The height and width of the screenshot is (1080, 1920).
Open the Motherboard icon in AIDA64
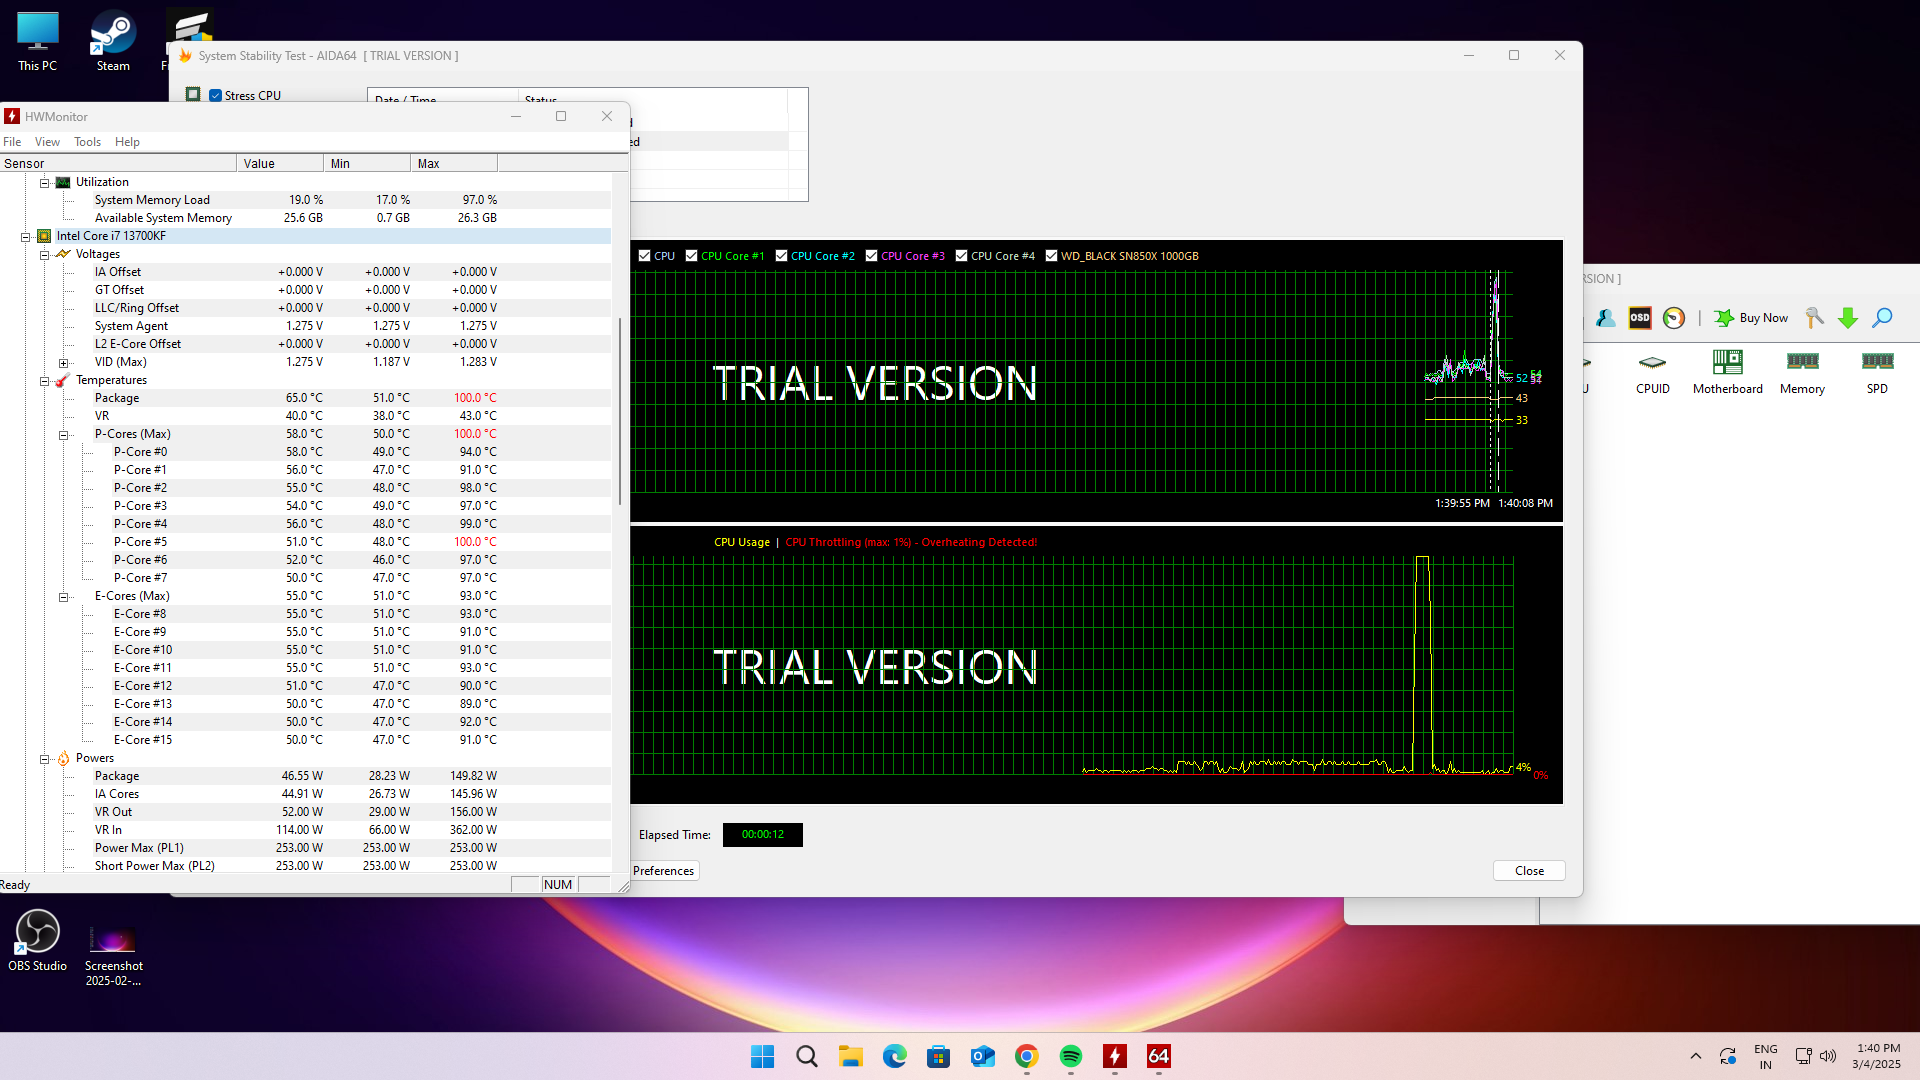pos(1727,371)
